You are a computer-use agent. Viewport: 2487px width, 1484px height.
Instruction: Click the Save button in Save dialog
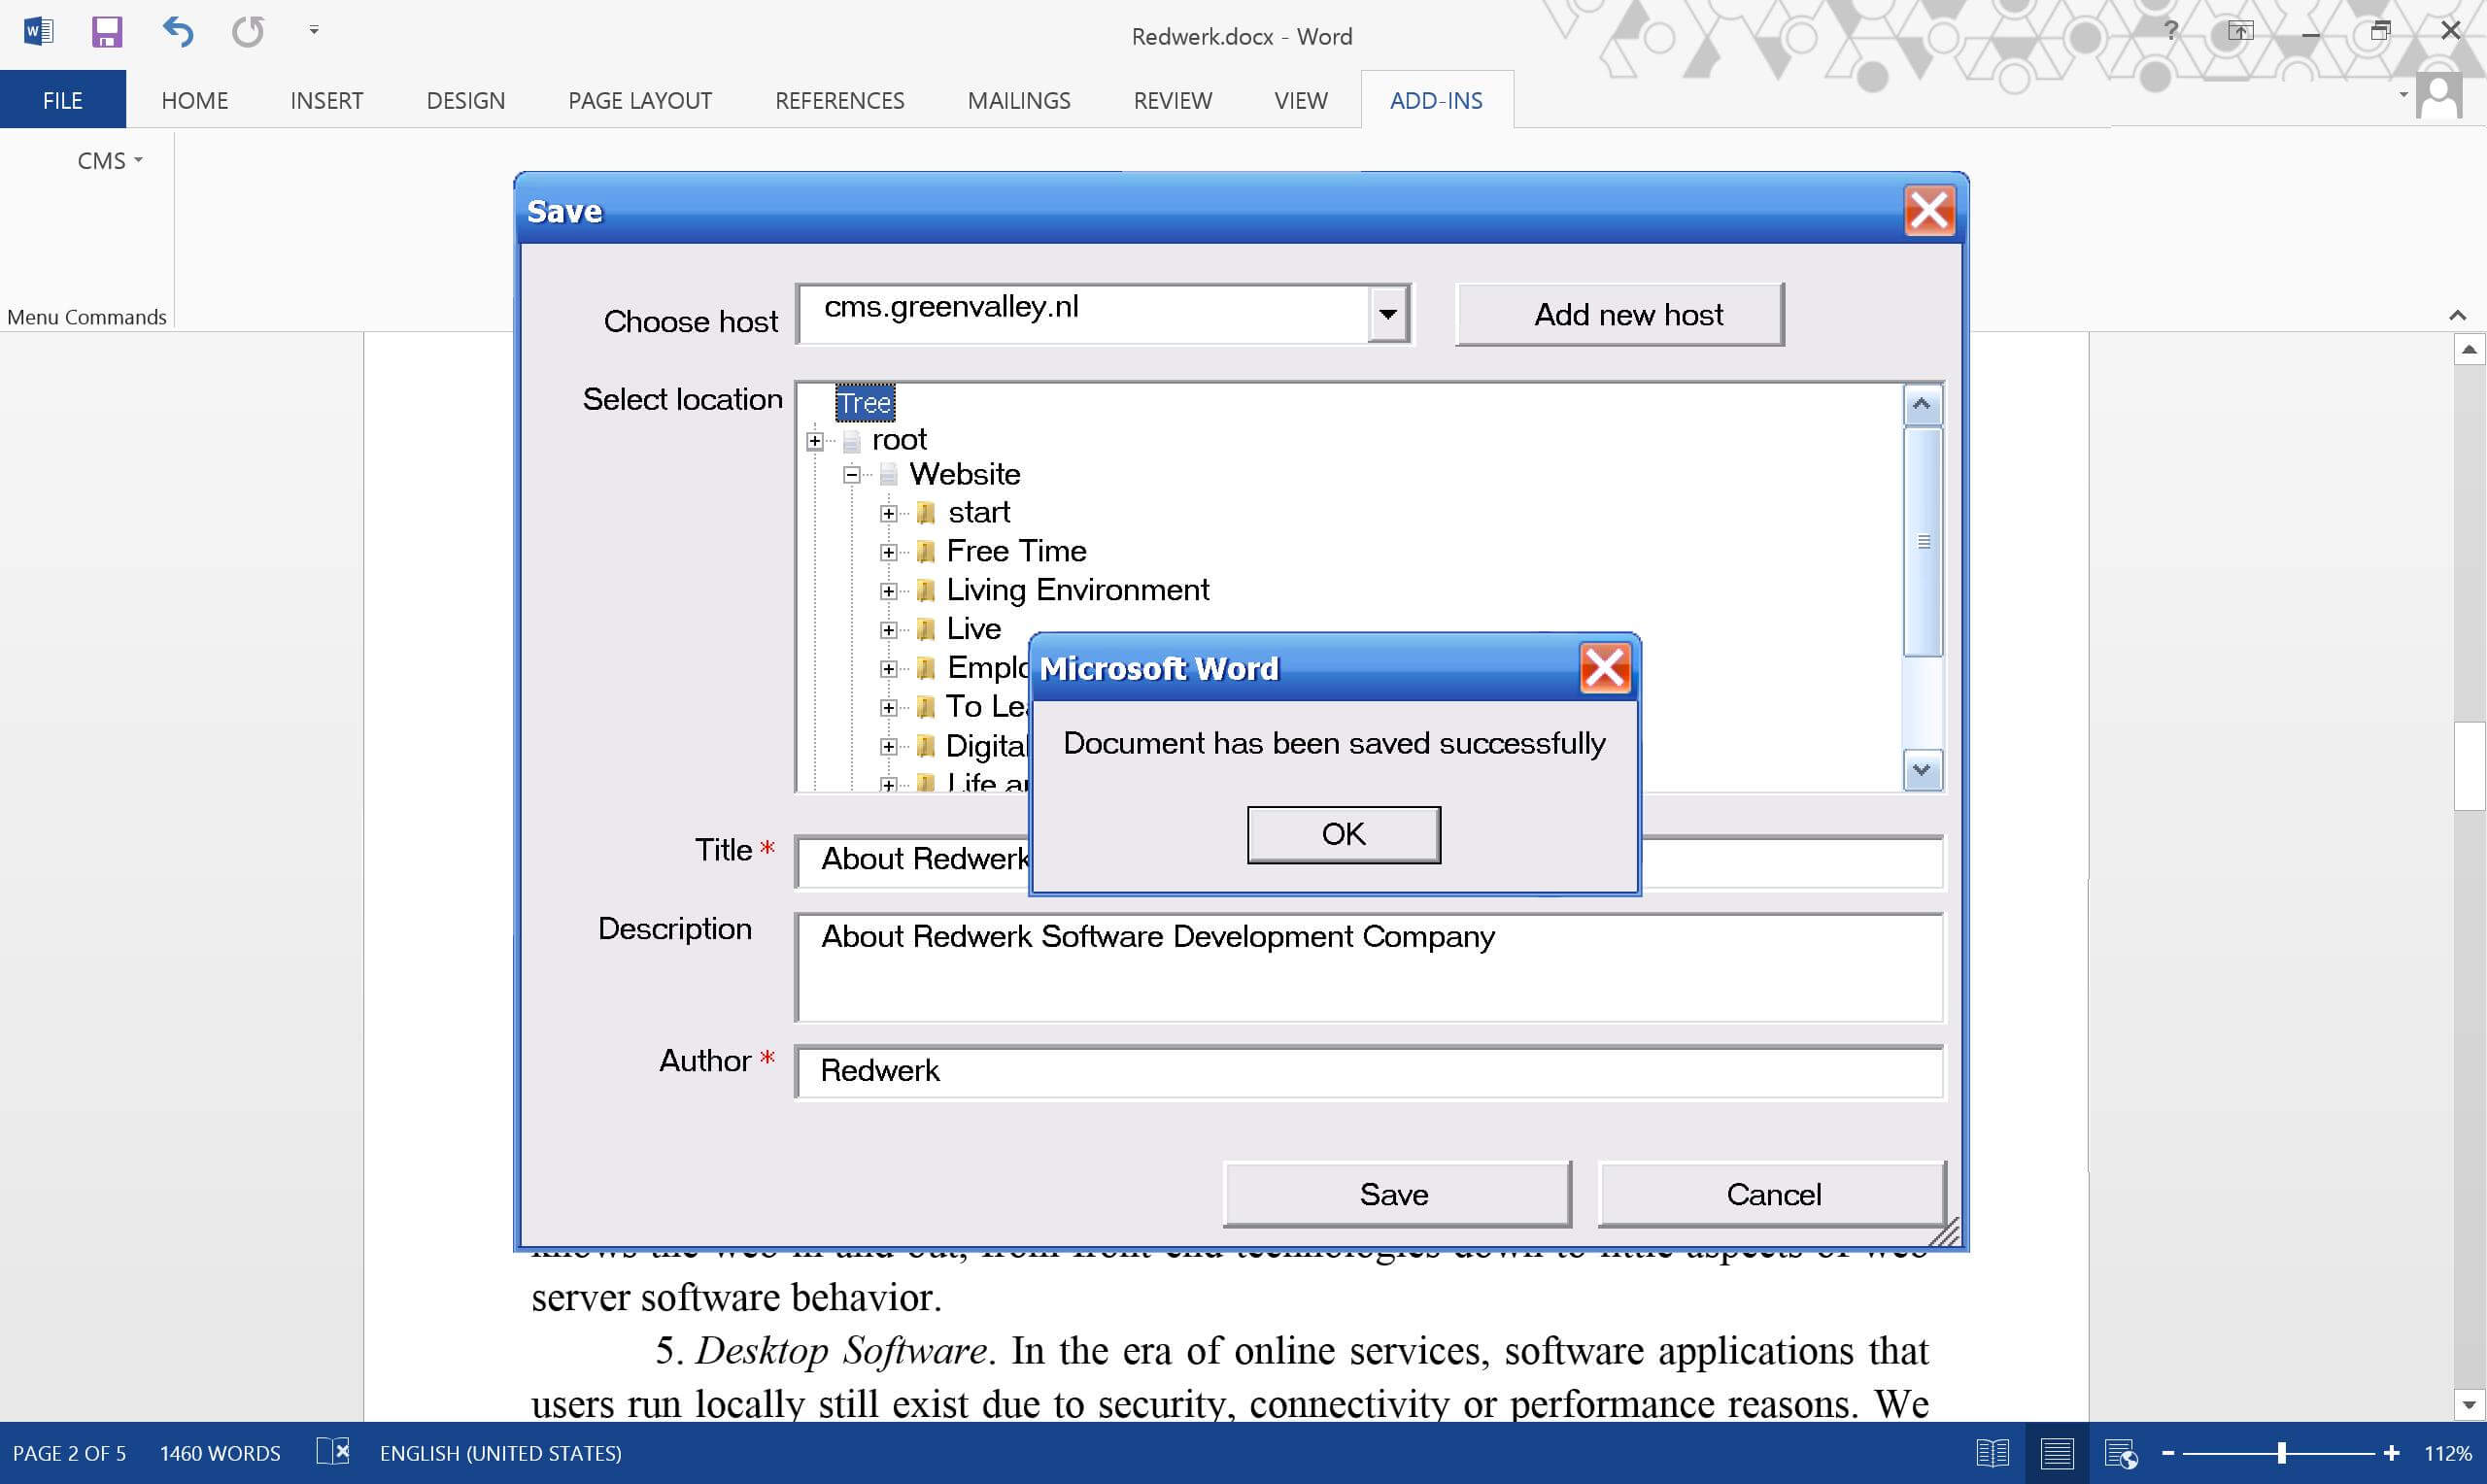point(1396,1194)
